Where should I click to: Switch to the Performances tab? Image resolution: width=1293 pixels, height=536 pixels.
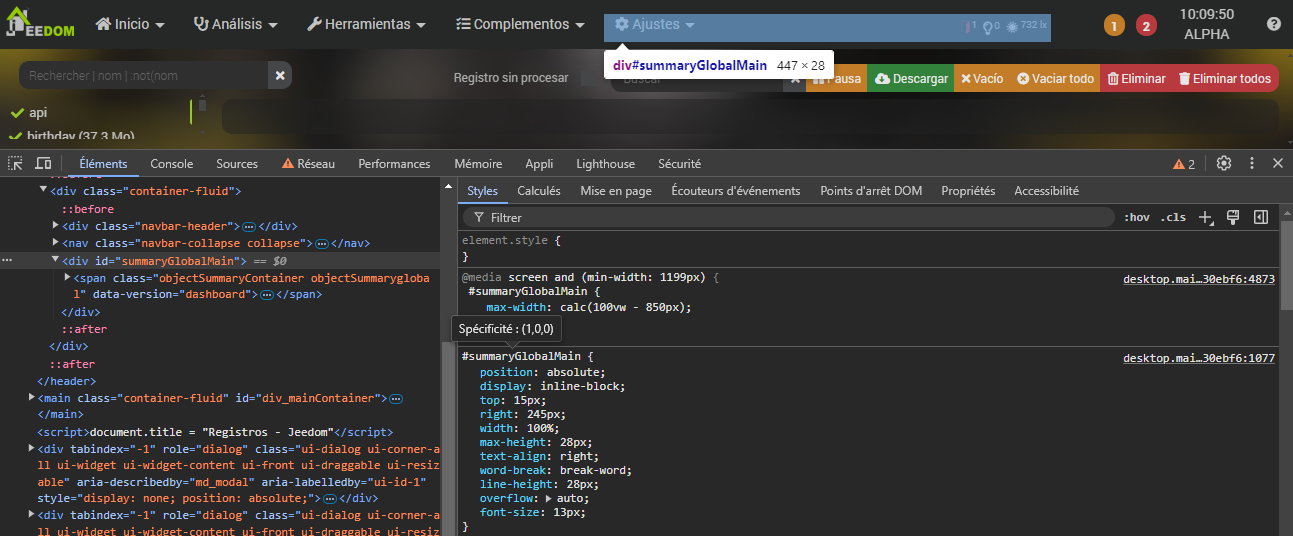(x=394, y=164)
